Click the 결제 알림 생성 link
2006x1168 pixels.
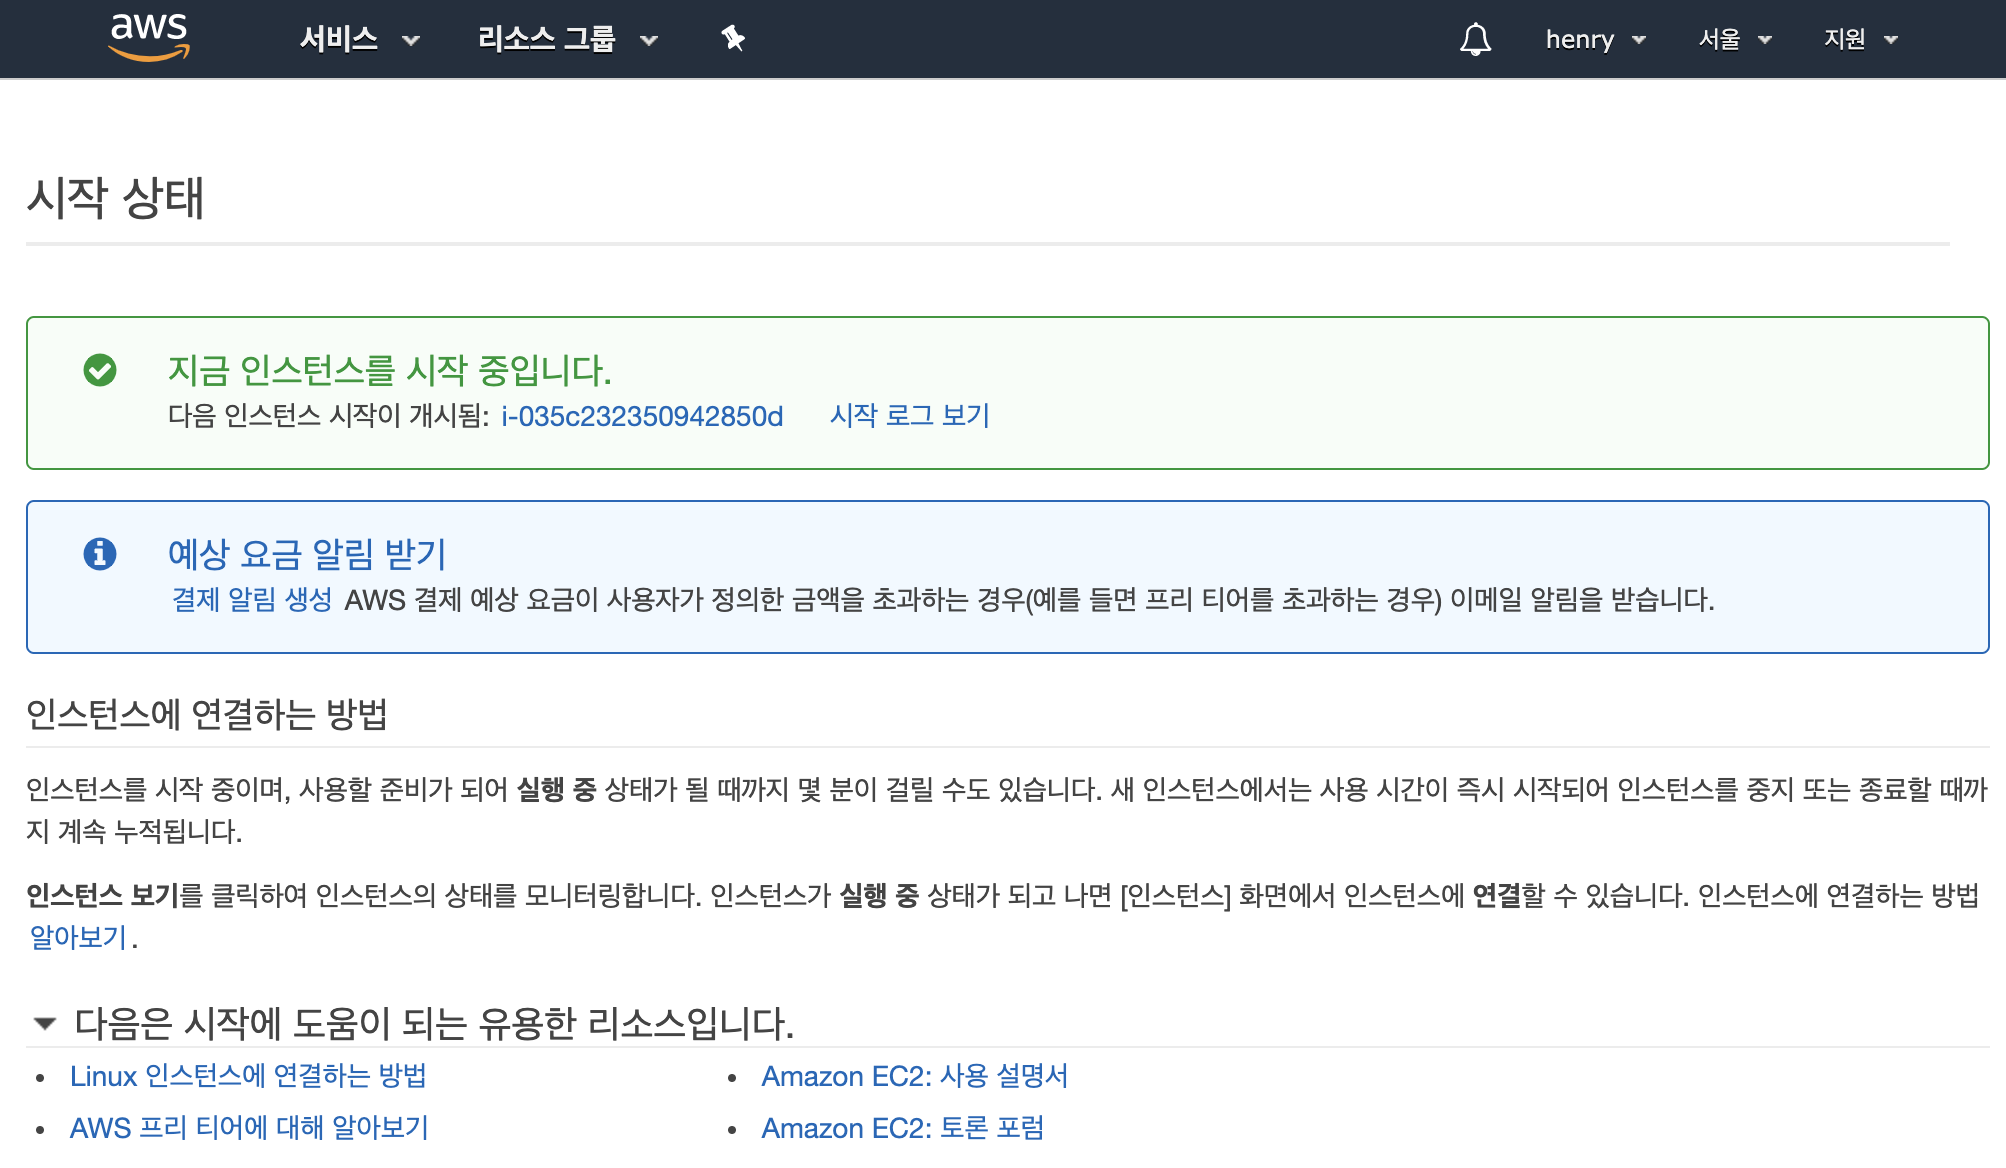[252, 599]
